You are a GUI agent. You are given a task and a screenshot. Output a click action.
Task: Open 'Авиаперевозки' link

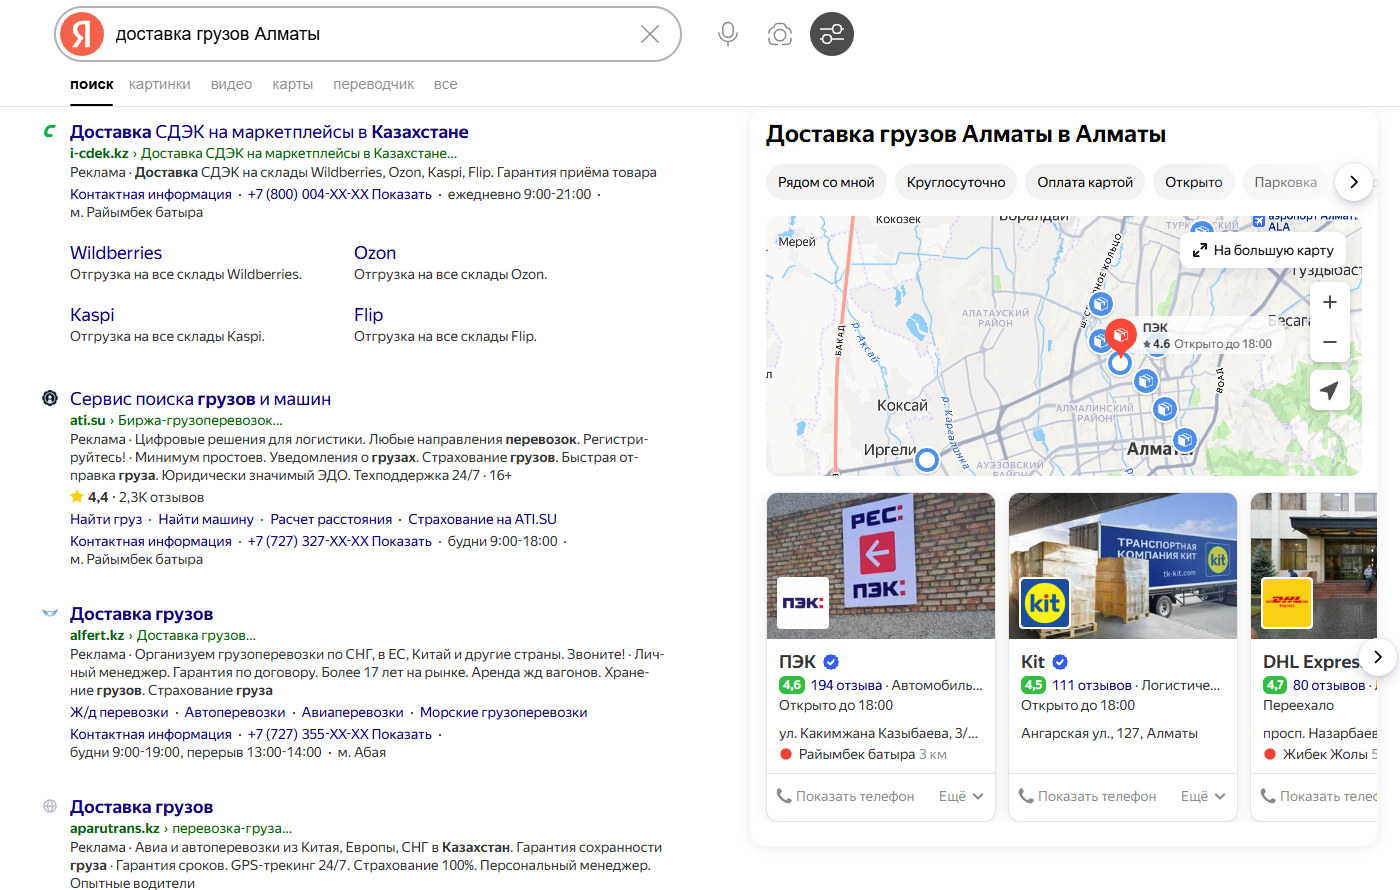click(353, 712)
